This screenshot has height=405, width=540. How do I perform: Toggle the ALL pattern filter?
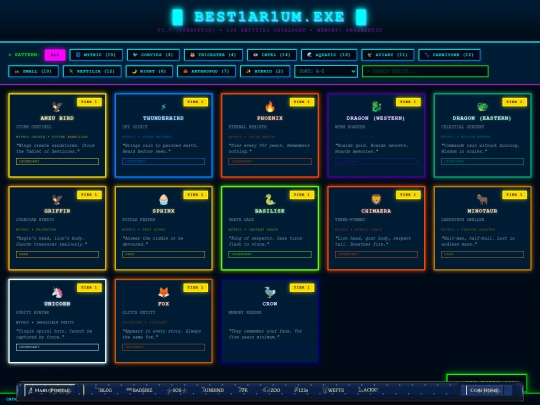[55, 55]
